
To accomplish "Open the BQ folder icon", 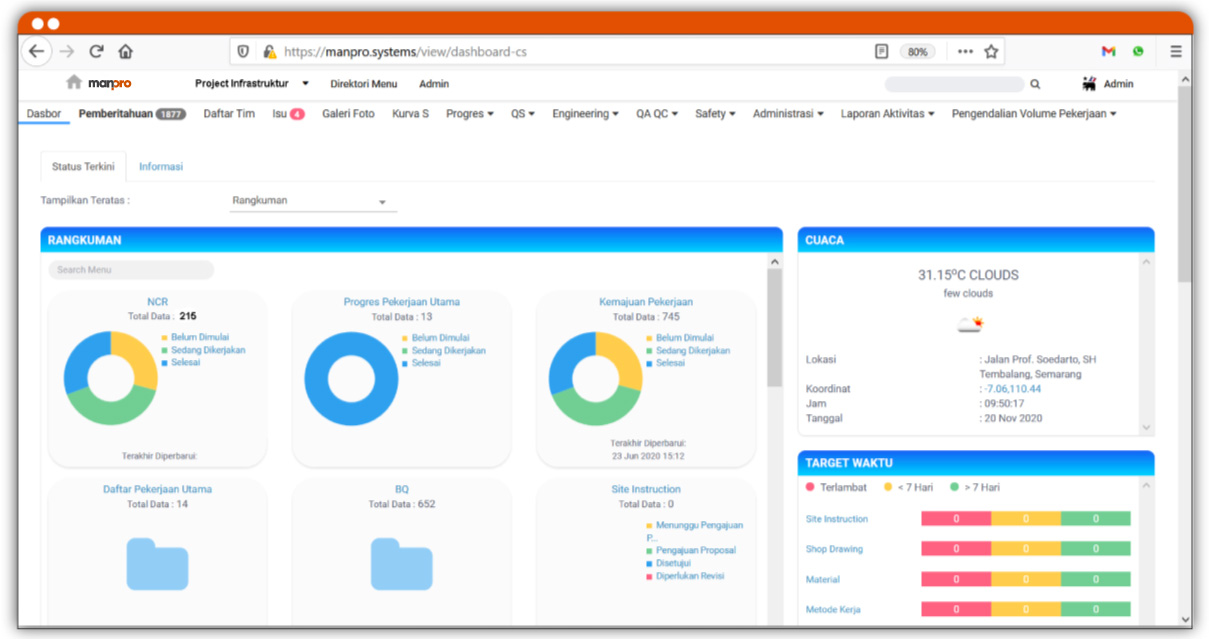I will [401, 563].
